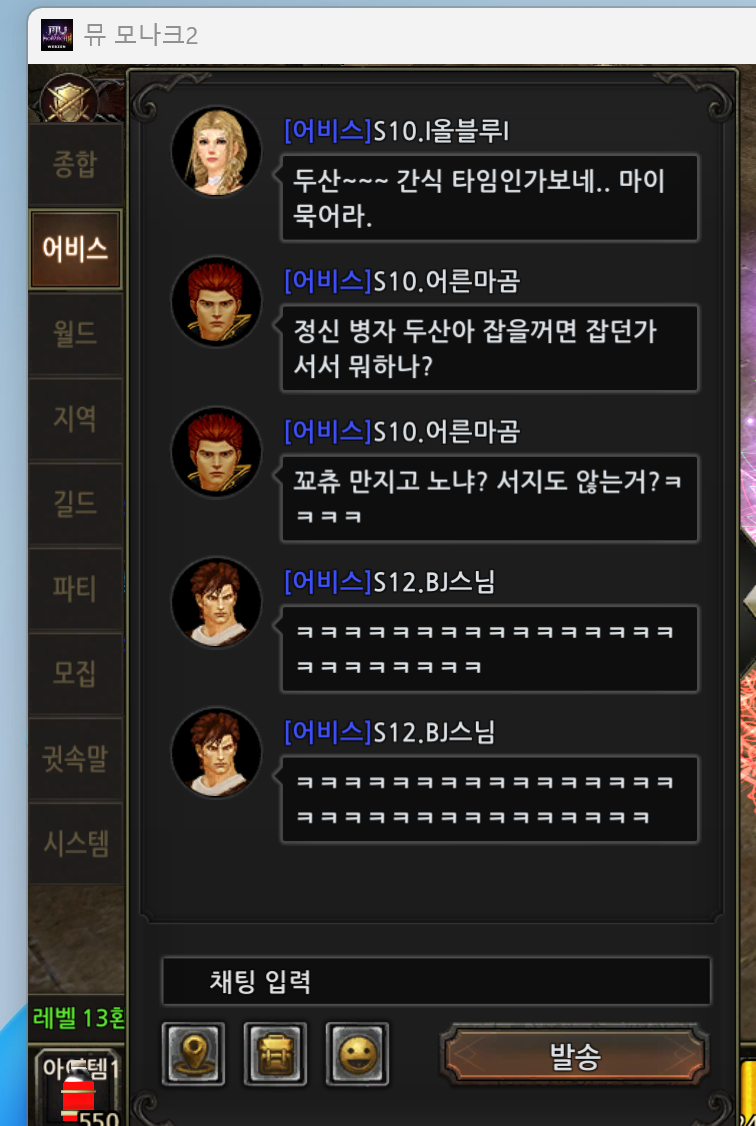This screenshot has width=756, height=1126.
Task: Click first red-haired avatar of S10.어른마곰
Action: pyautogui.click(x=216, y=302)
